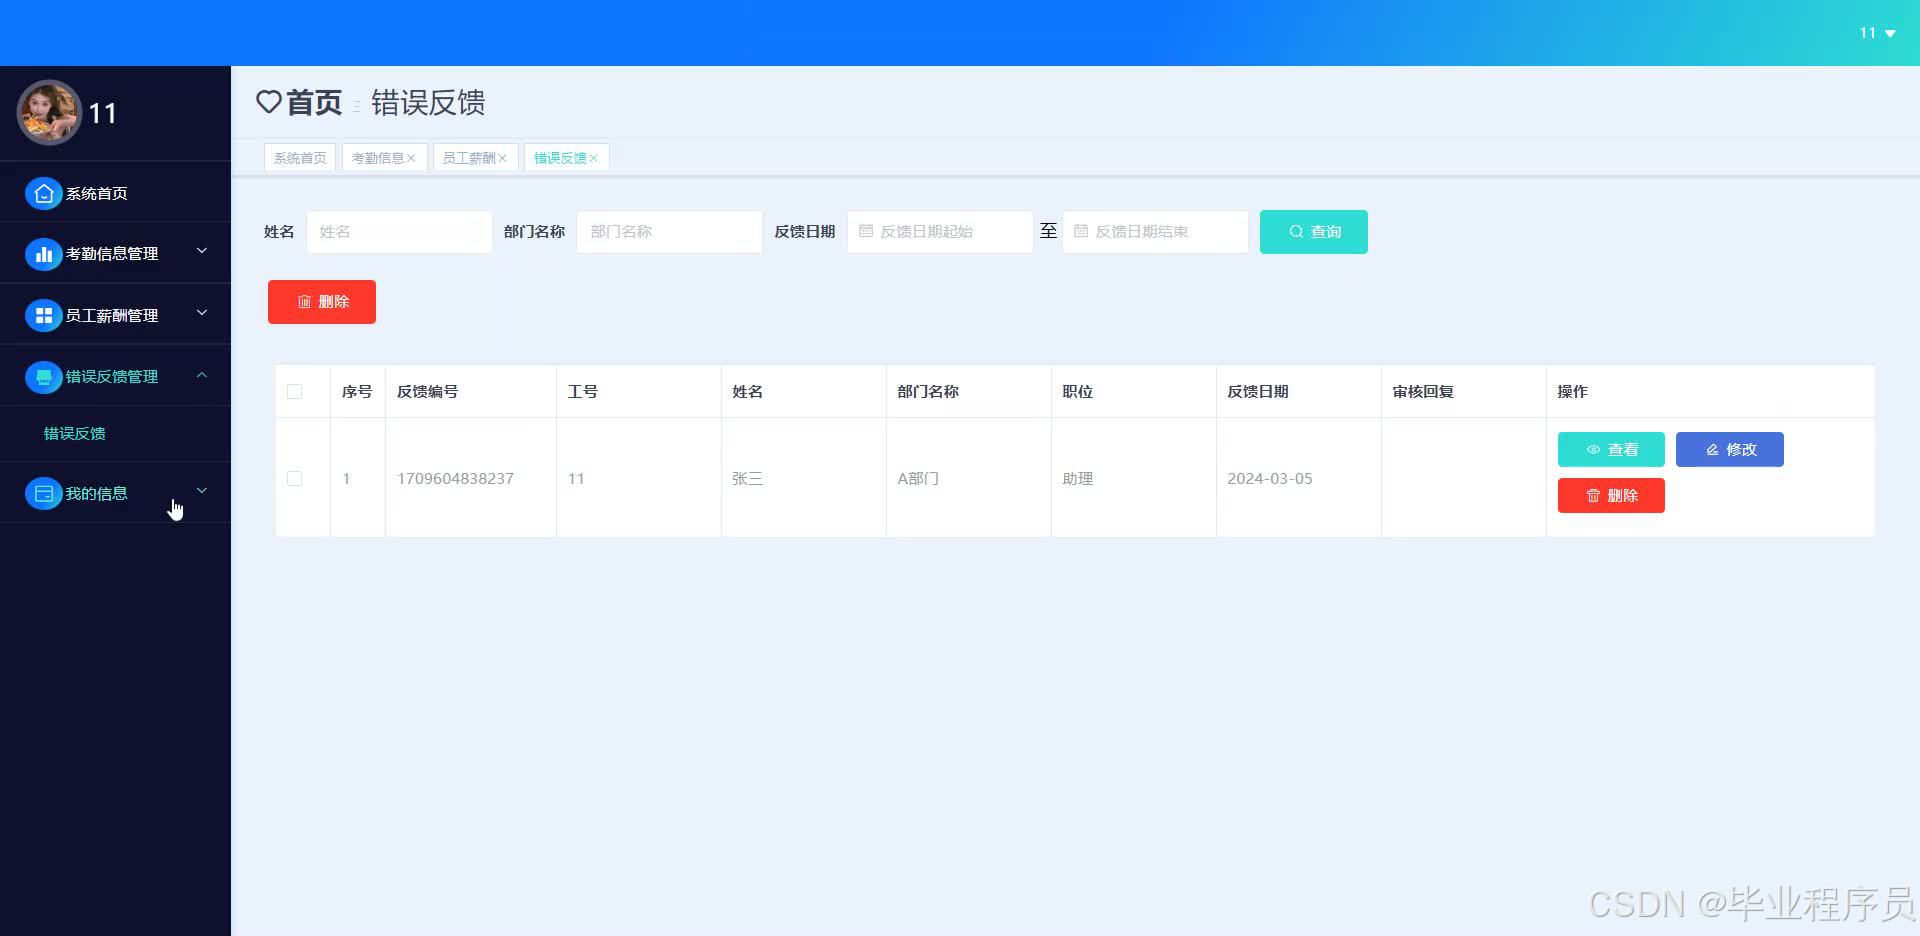Select the 系统首页 home icon in sidebar

pyautogui.click(x=43, y=193)
